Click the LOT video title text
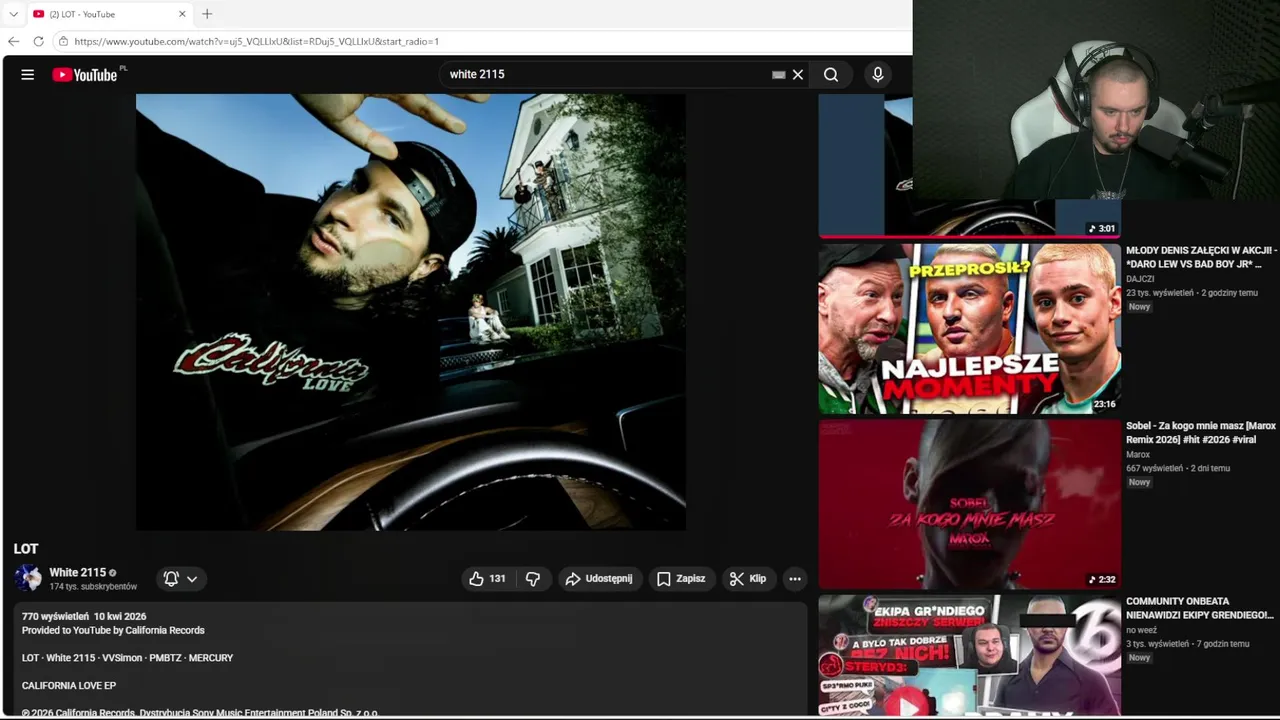 tap(26, 548)
